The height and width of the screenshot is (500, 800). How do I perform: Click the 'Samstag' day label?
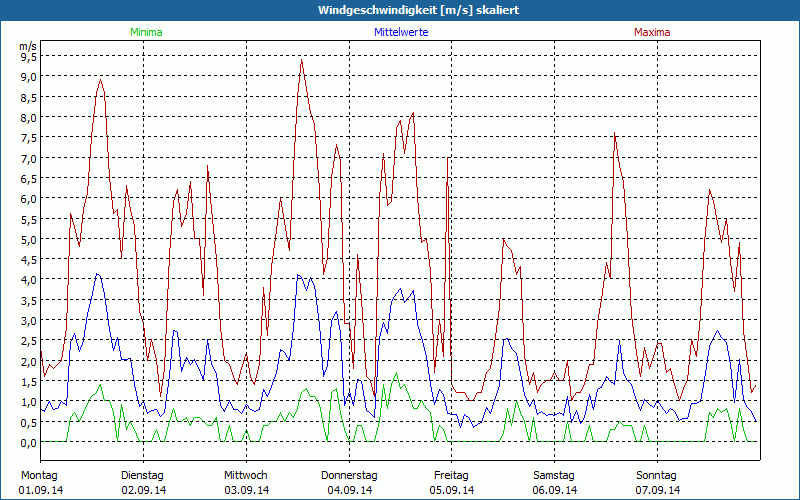554,476
